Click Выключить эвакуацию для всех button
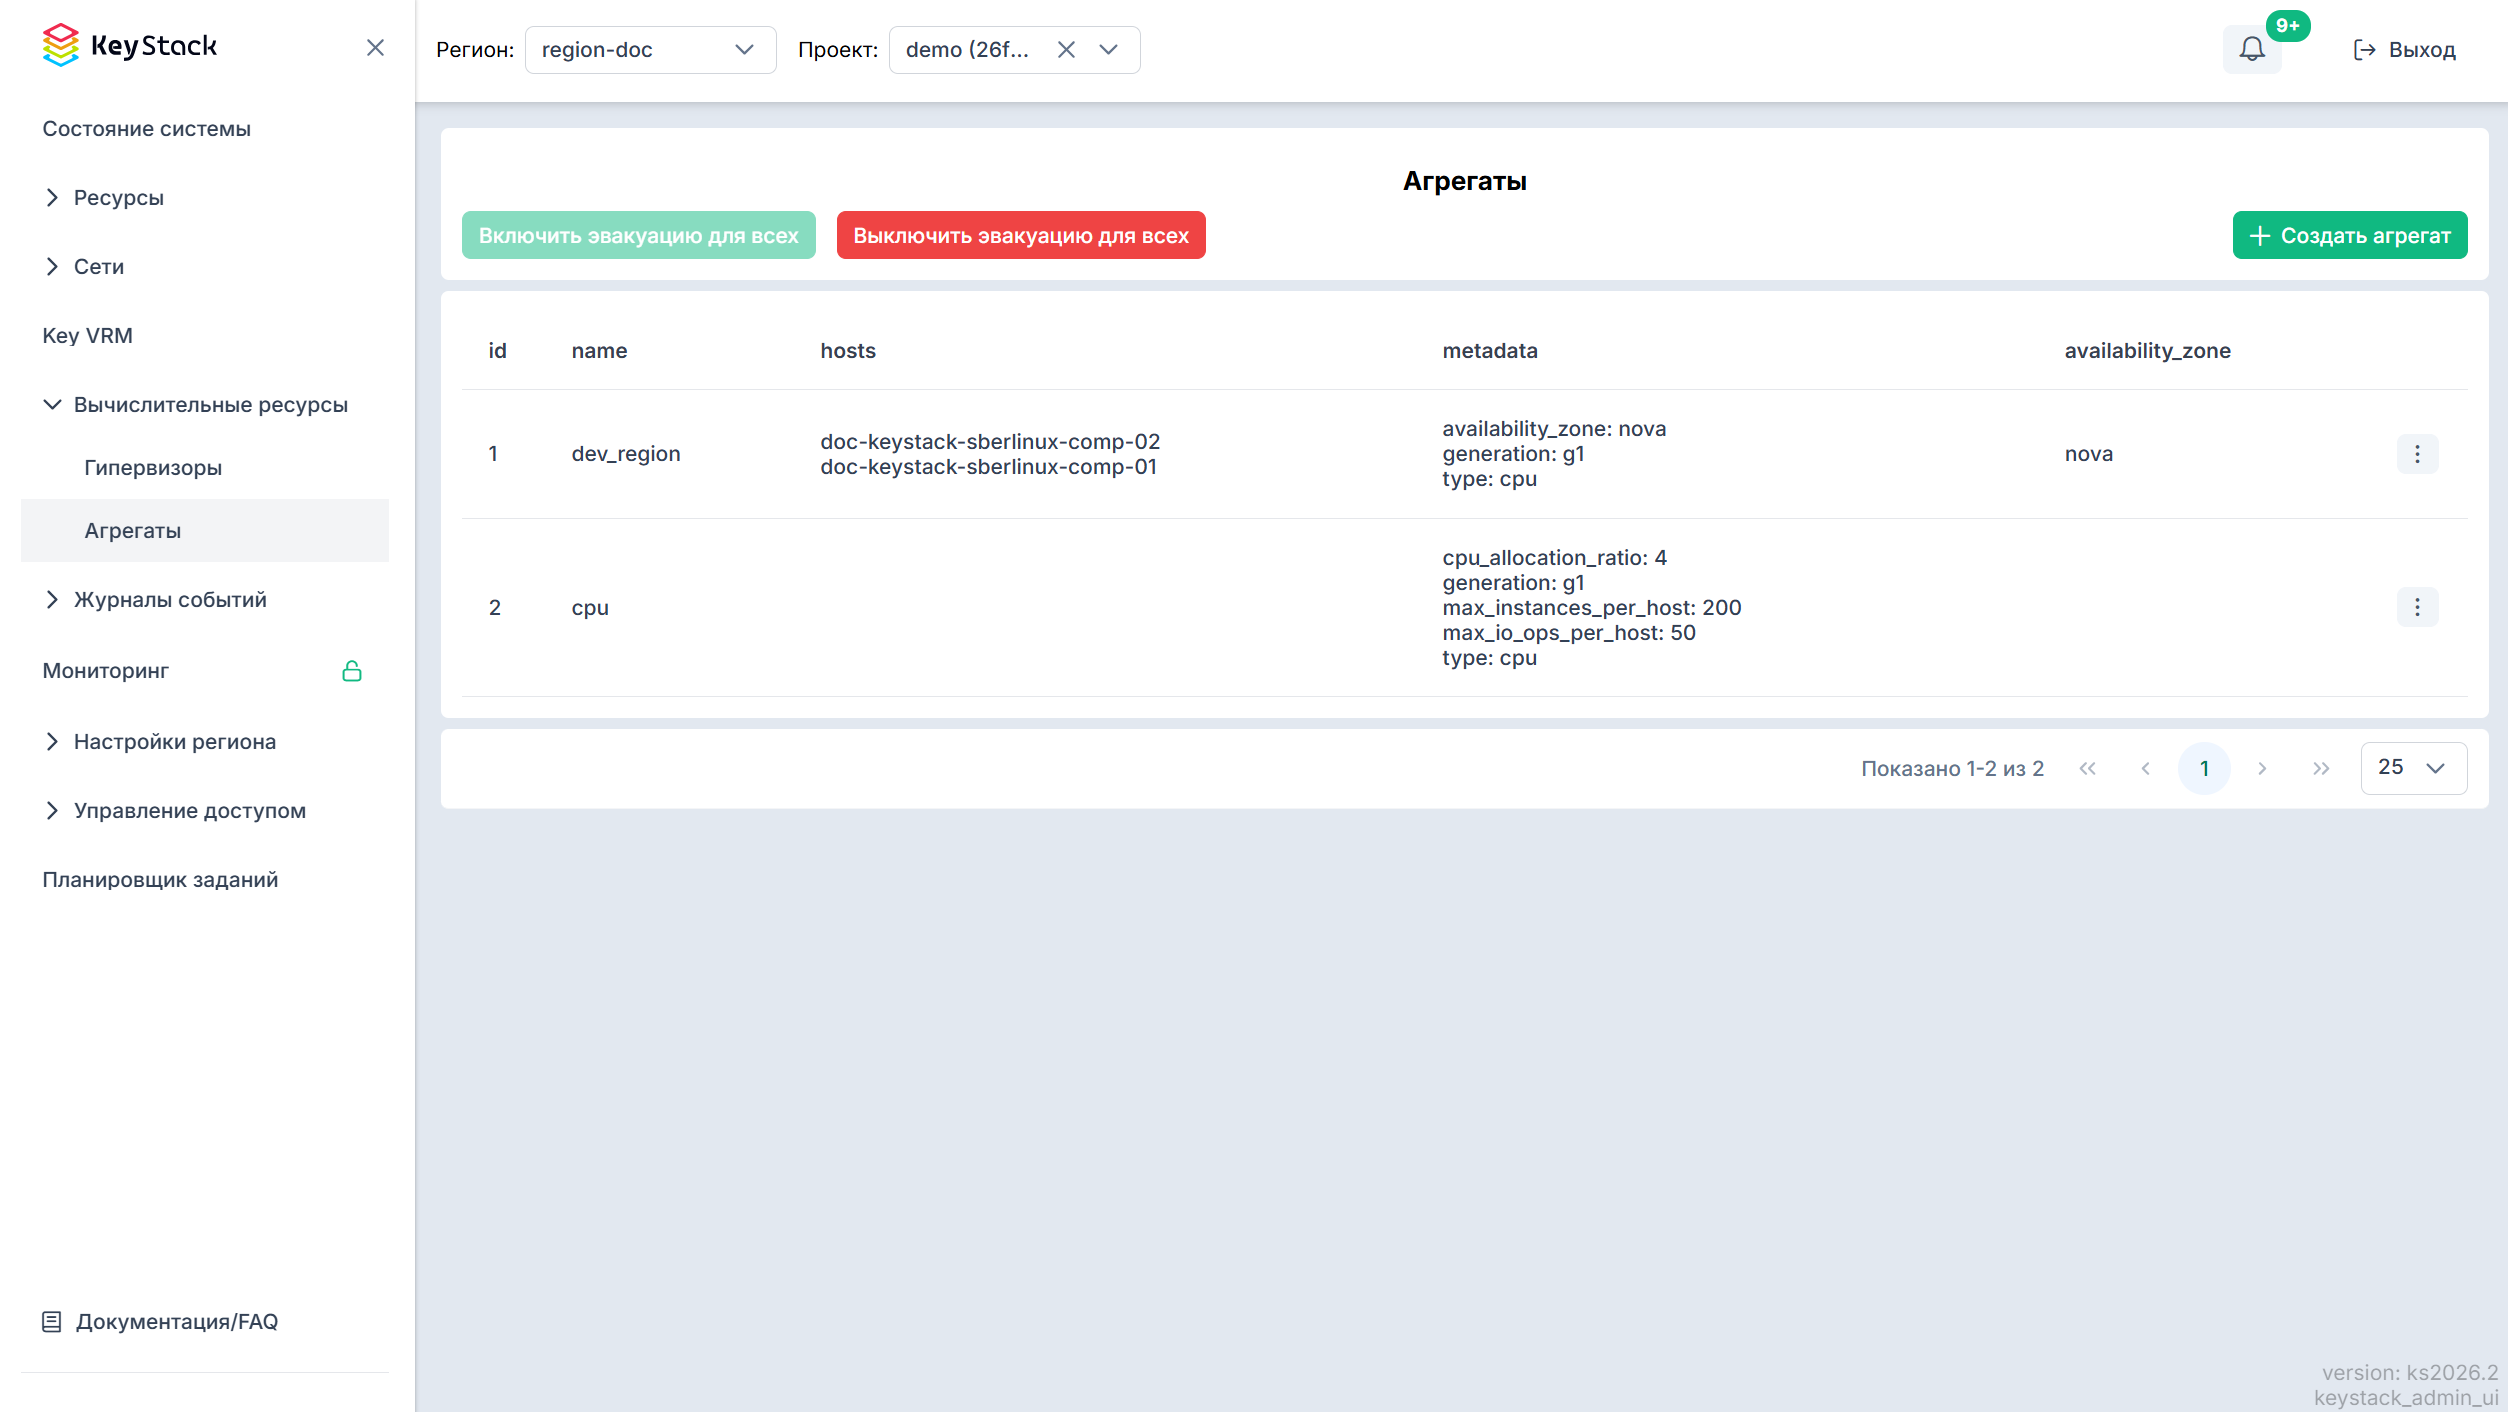2508x1412 pixels. [x=1021, y=236]
